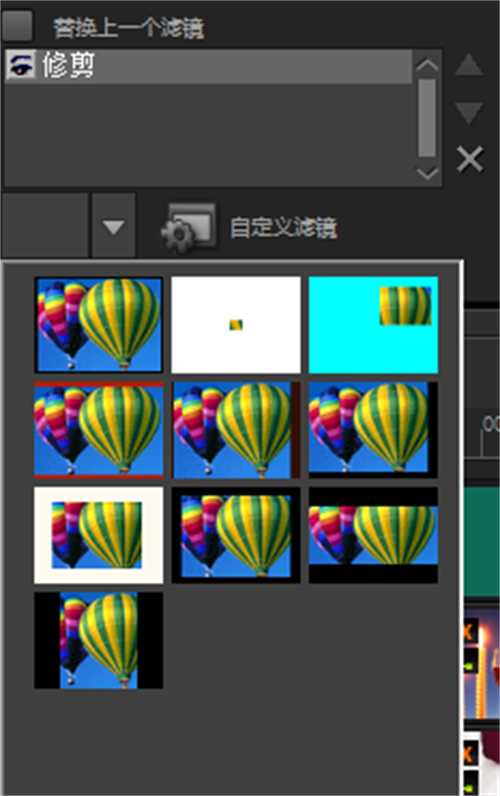Choose the preset with red top and bottom borders

(x=98, y=430)
